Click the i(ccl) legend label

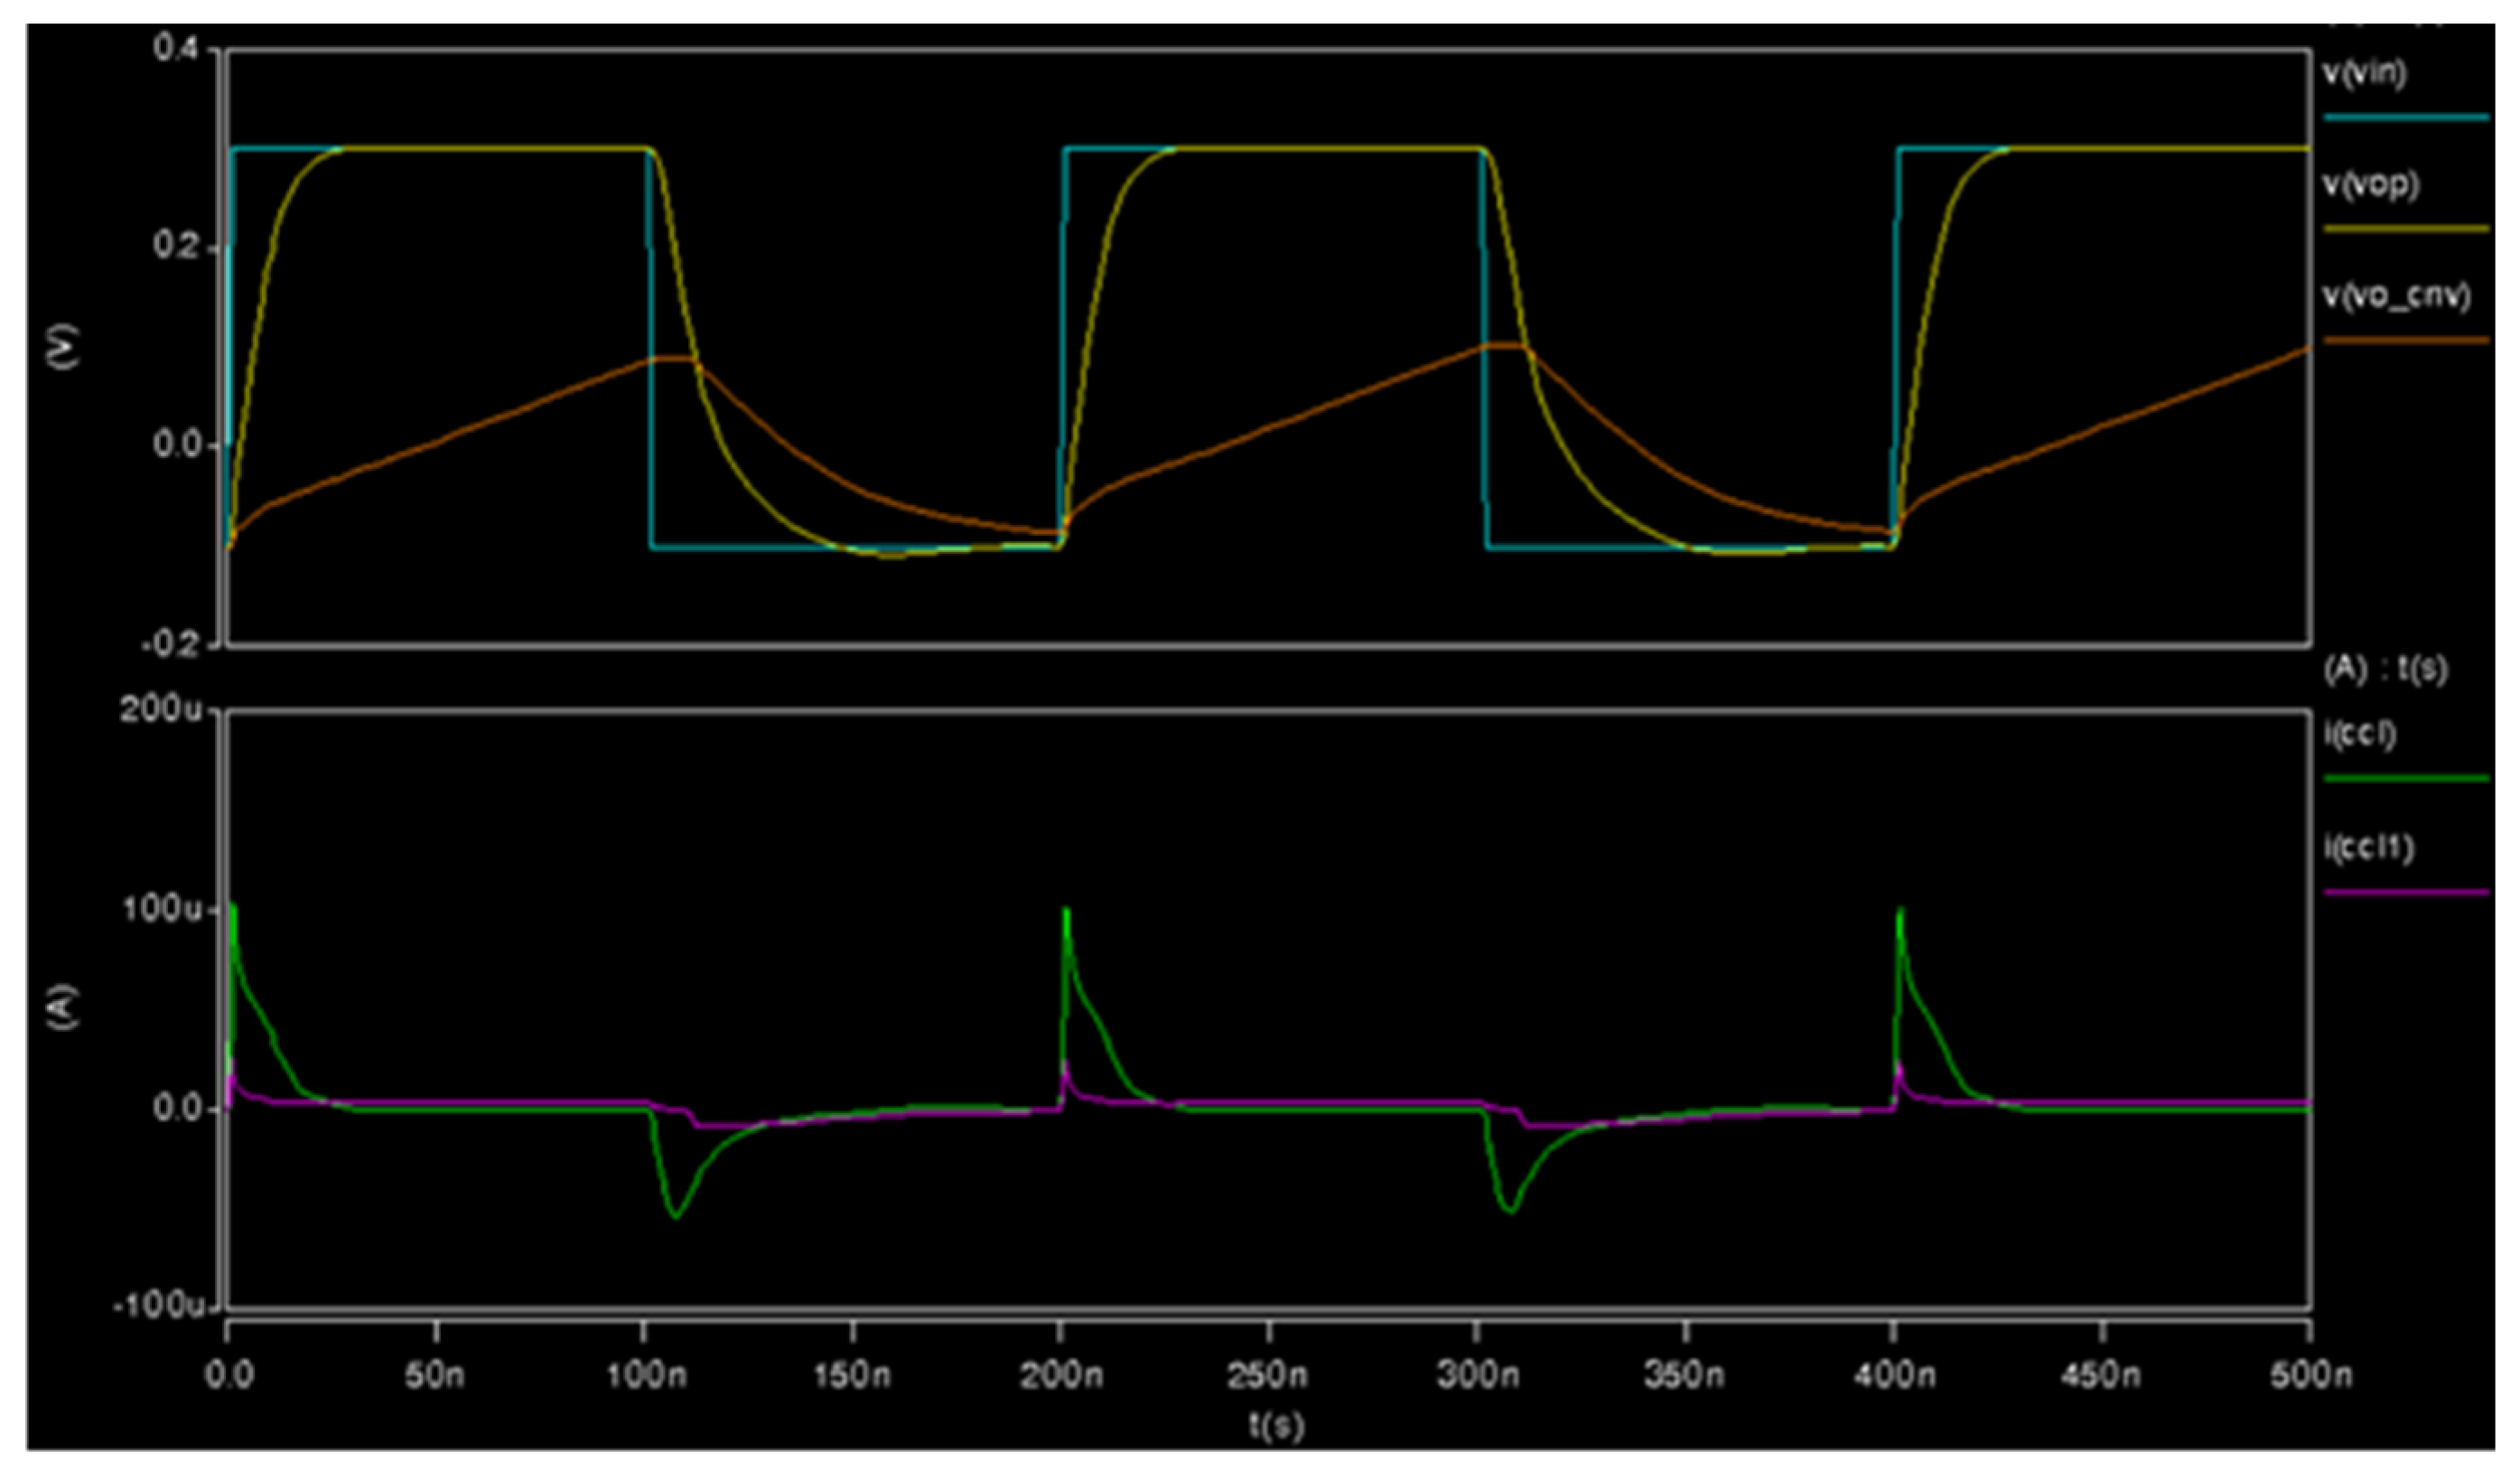click(2360, 735)
